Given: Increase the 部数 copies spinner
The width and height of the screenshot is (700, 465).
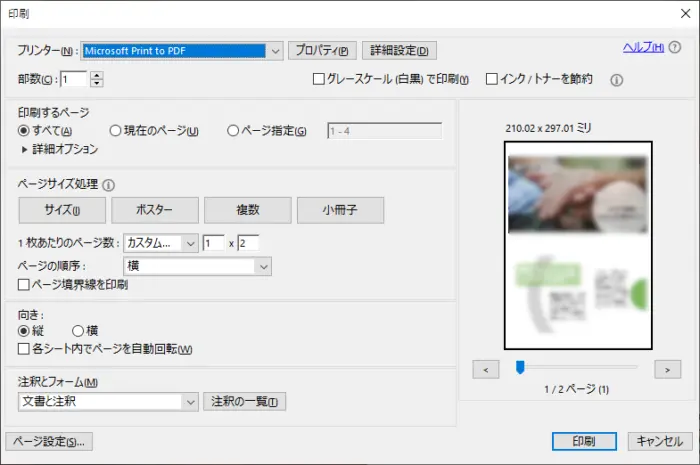Looking at the screenshot, I should pos(97,74).
